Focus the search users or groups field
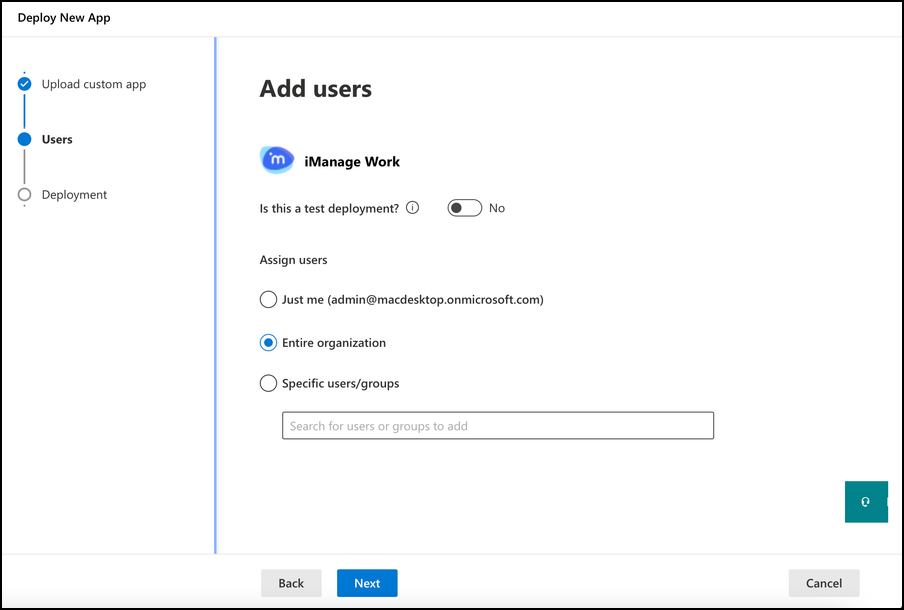Screen dimensions: 904x610 tap(497, 426)
